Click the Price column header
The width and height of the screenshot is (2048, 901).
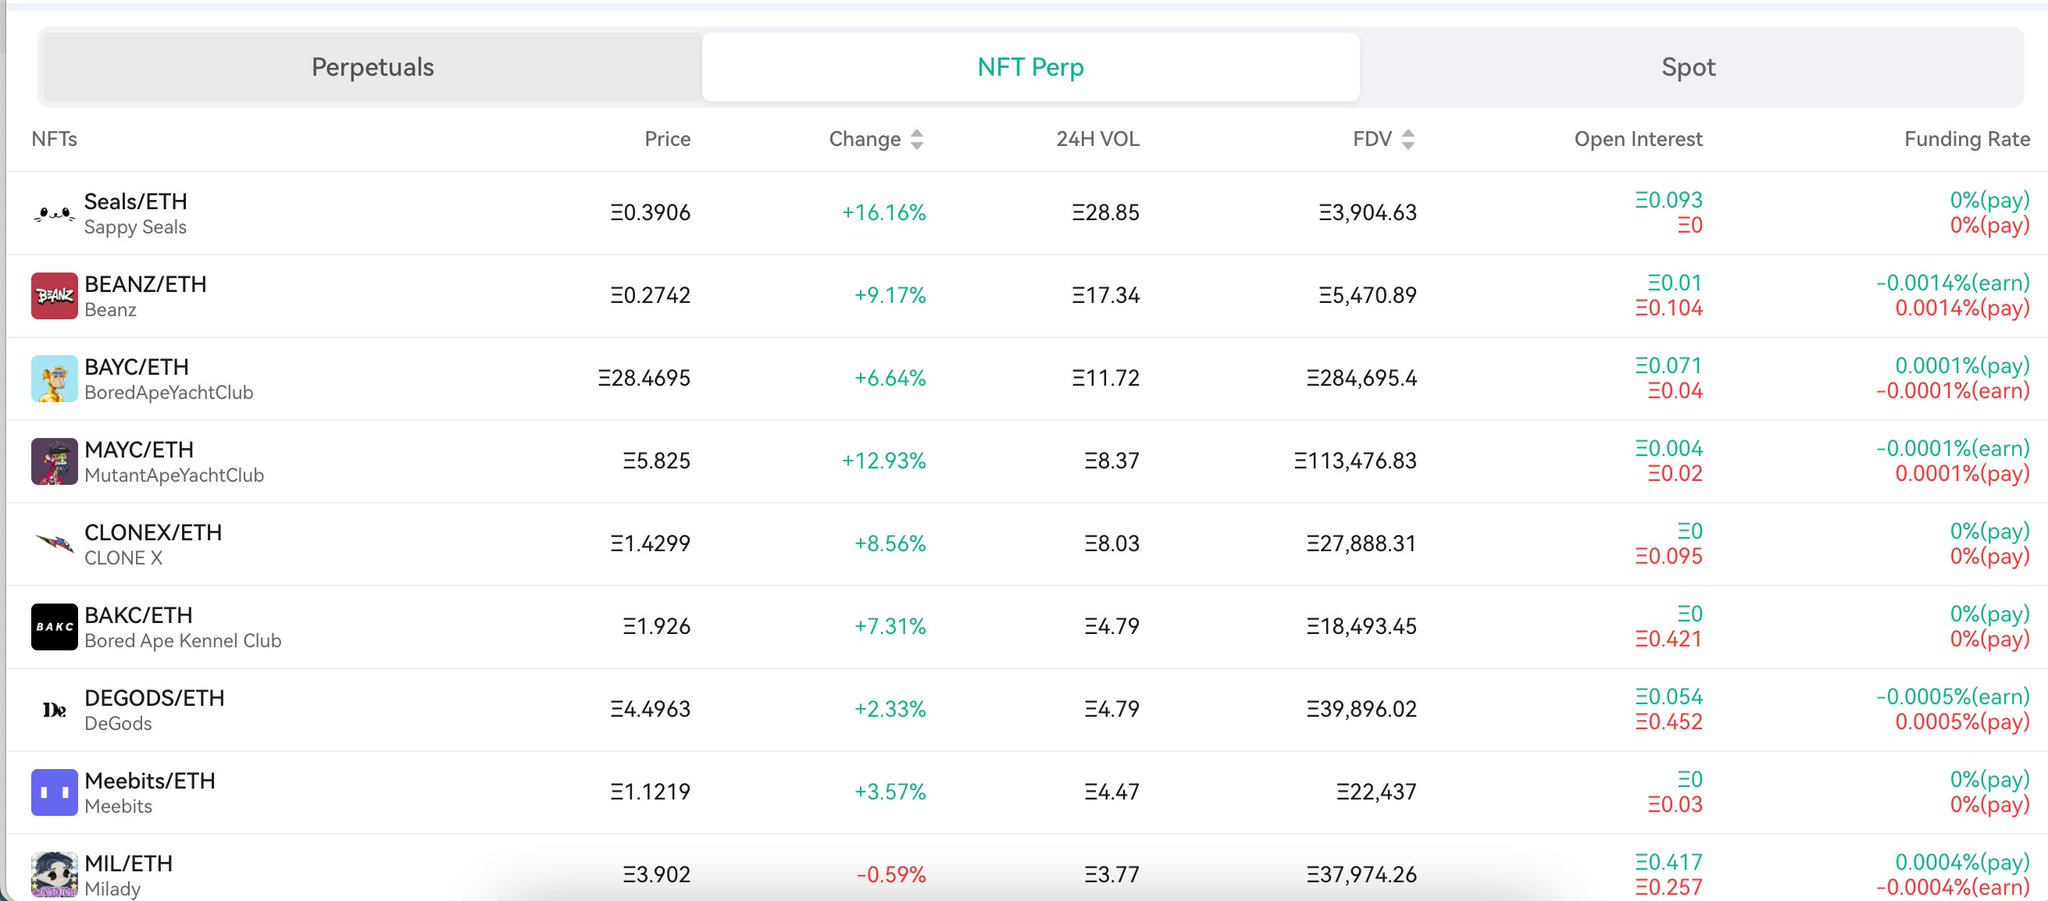point(667,139)
